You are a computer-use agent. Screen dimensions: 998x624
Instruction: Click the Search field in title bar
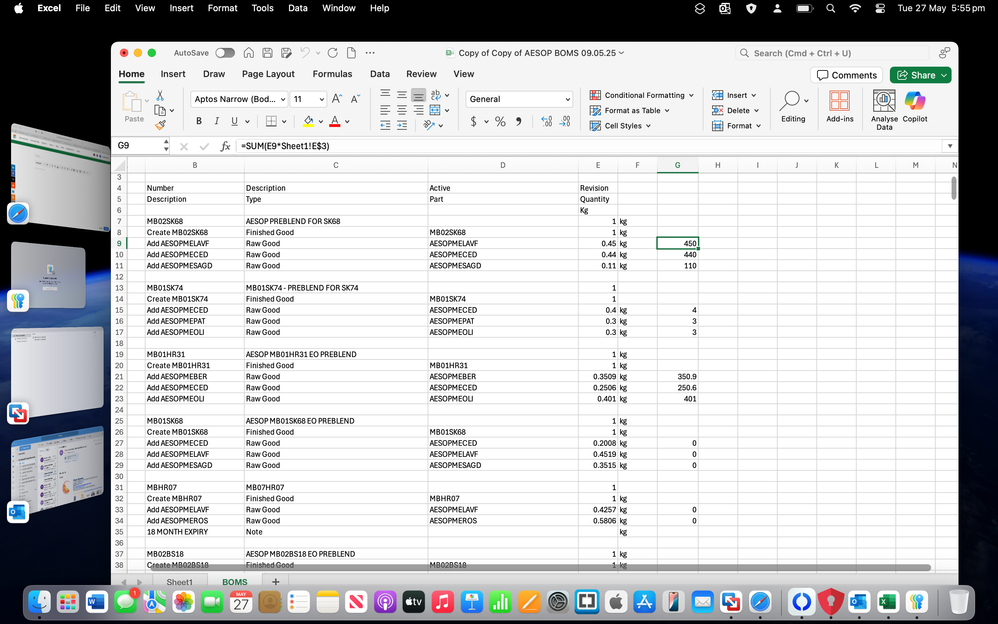(x=833, y=53)
